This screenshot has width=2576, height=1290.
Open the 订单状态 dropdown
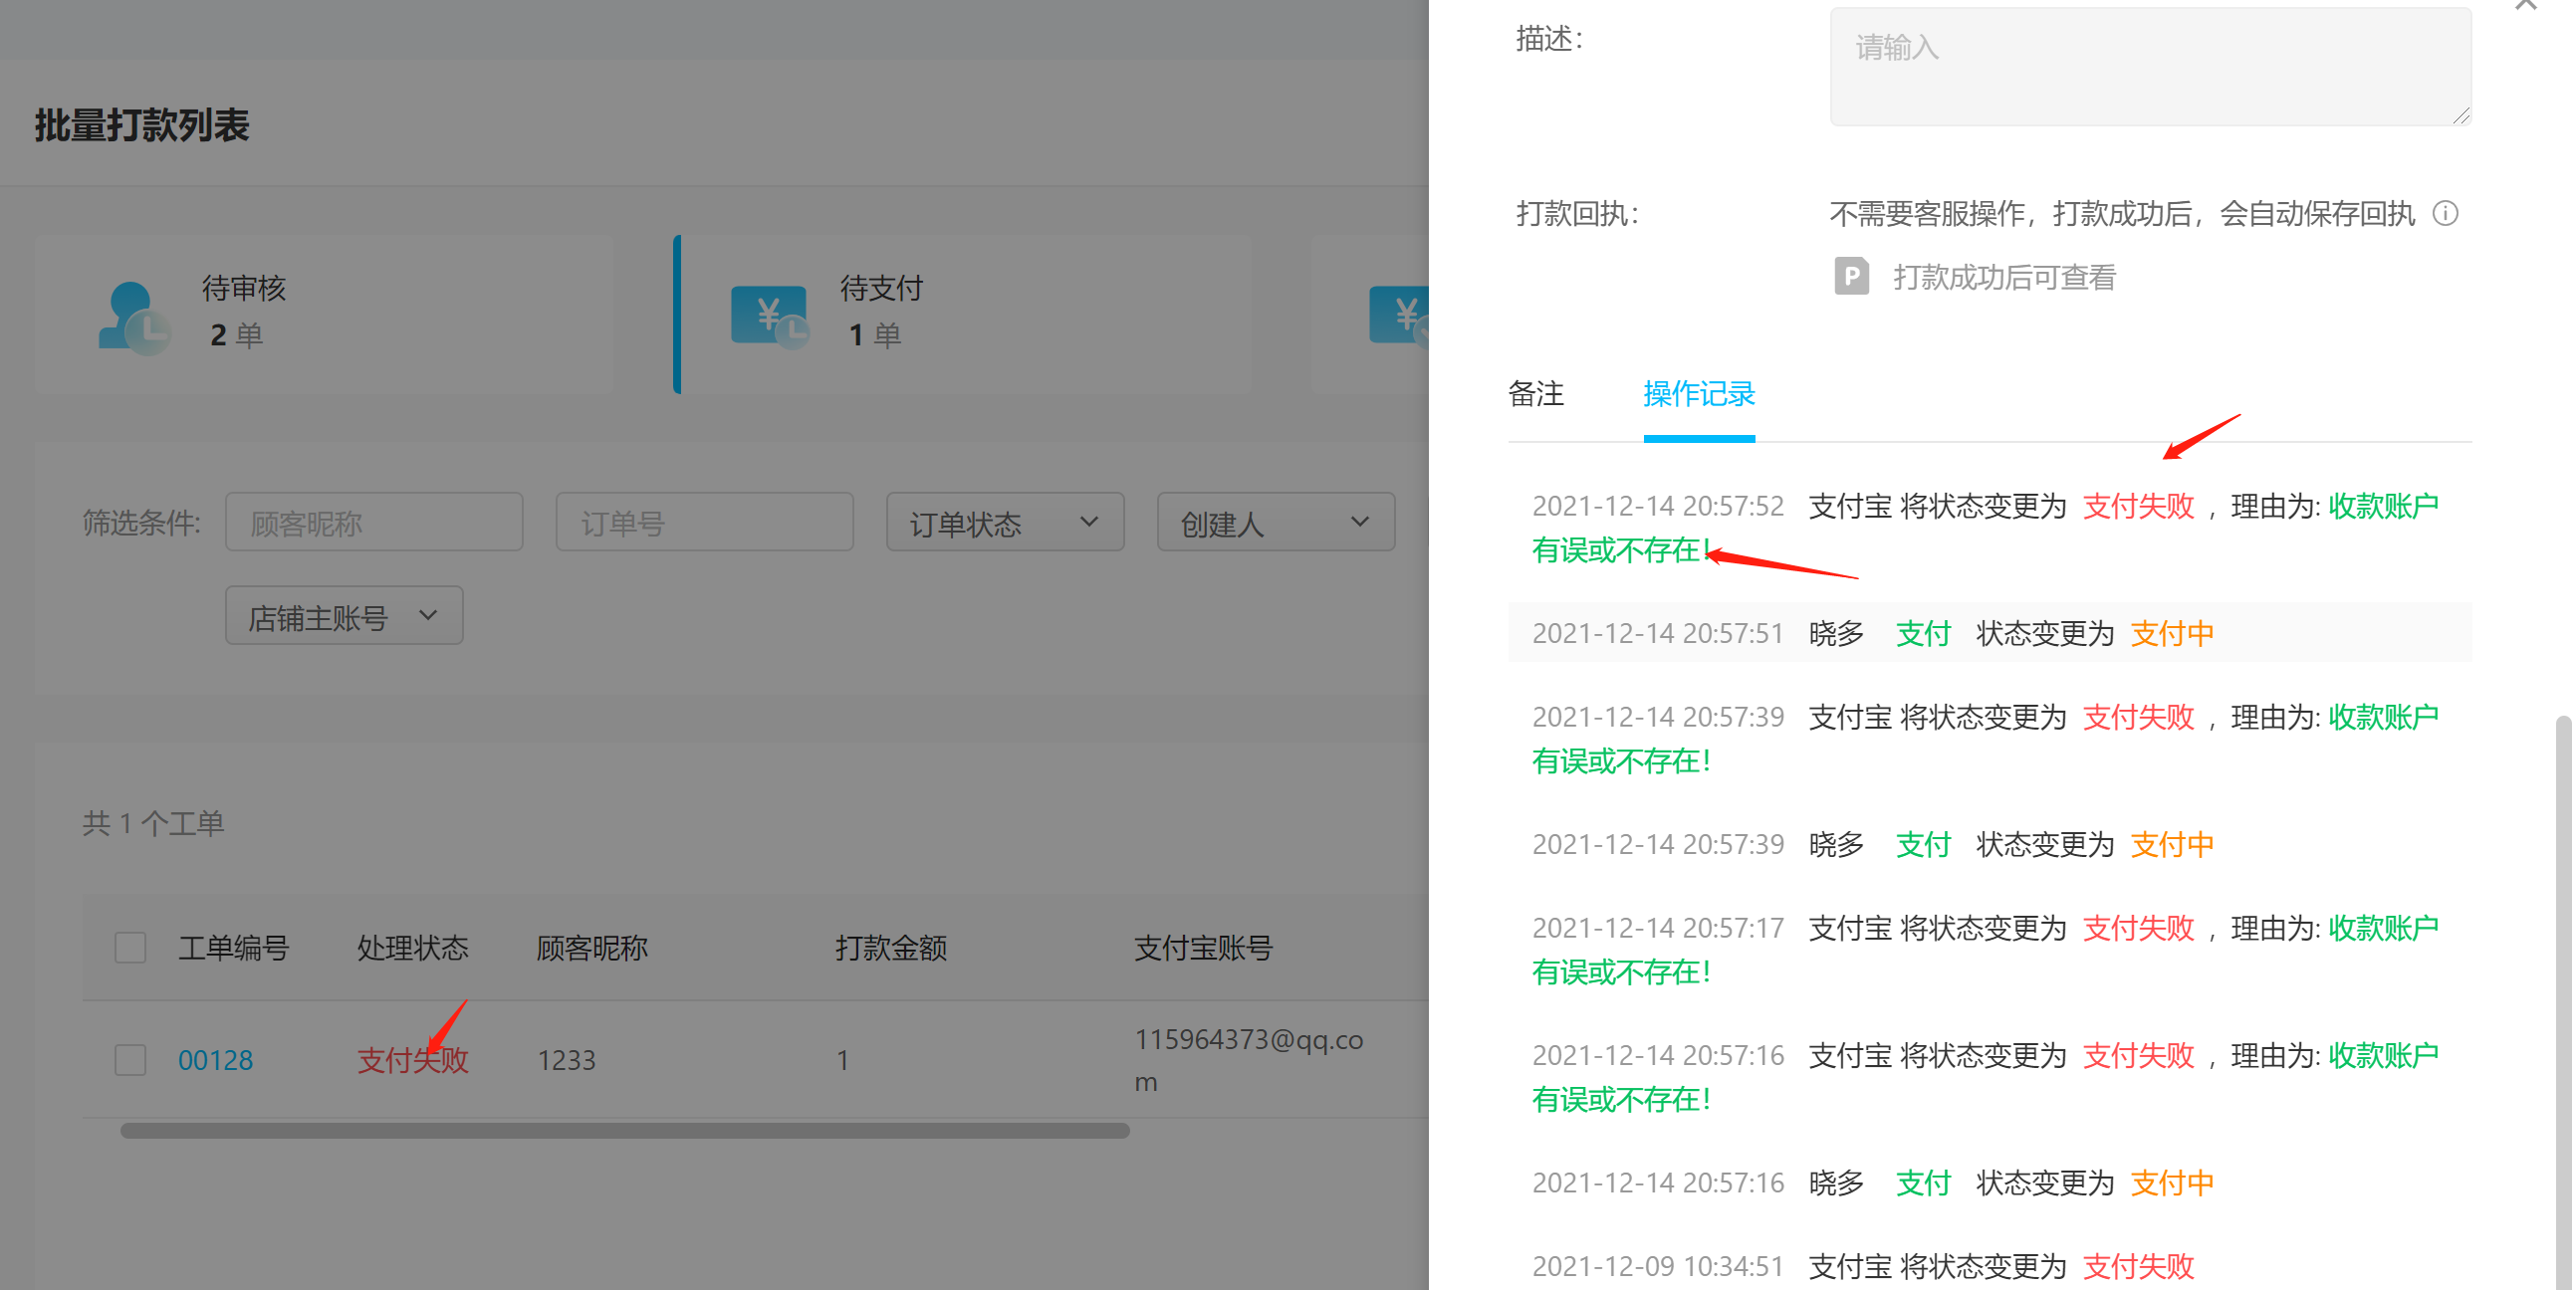tap(1005, 522)
